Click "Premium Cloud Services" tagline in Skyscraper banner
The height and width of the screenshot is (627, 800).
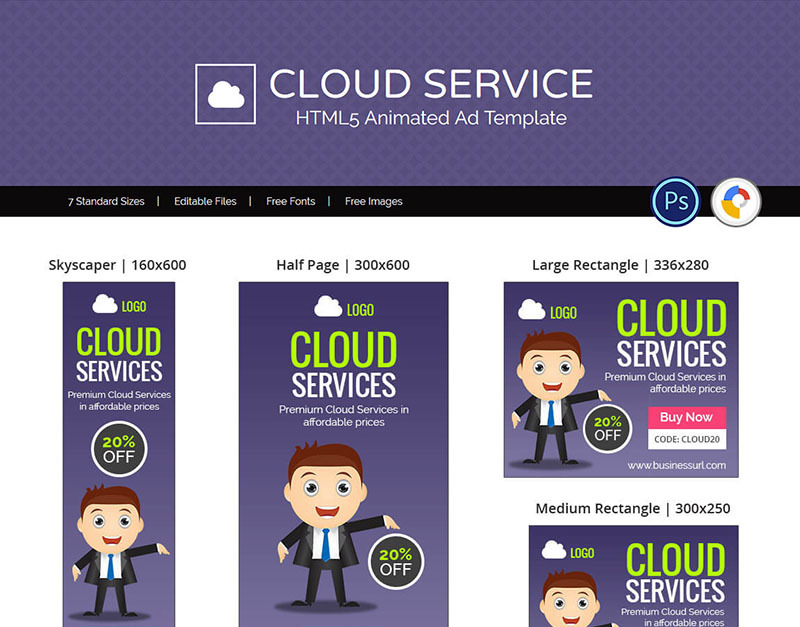coord(119,400)
